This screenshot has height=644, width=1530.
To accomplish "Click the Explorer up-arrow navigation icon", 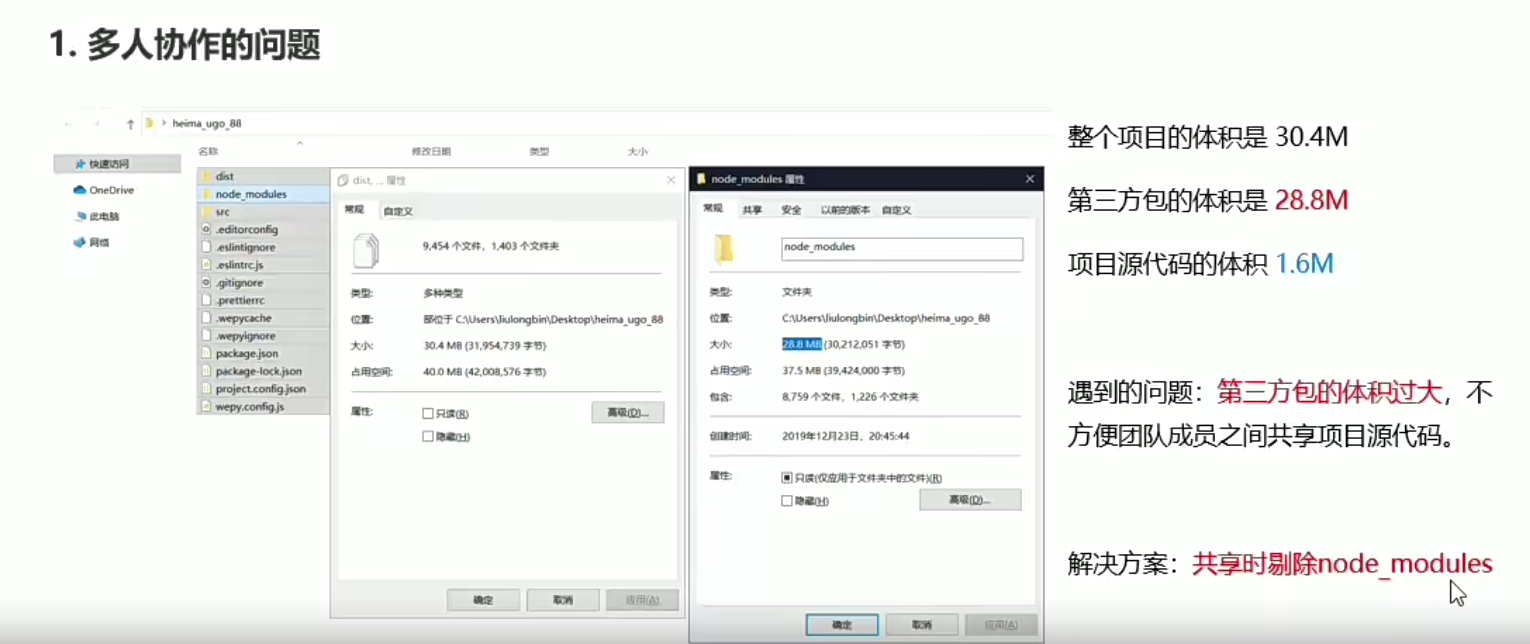I will pyautogui.click(x=130, y=124).
